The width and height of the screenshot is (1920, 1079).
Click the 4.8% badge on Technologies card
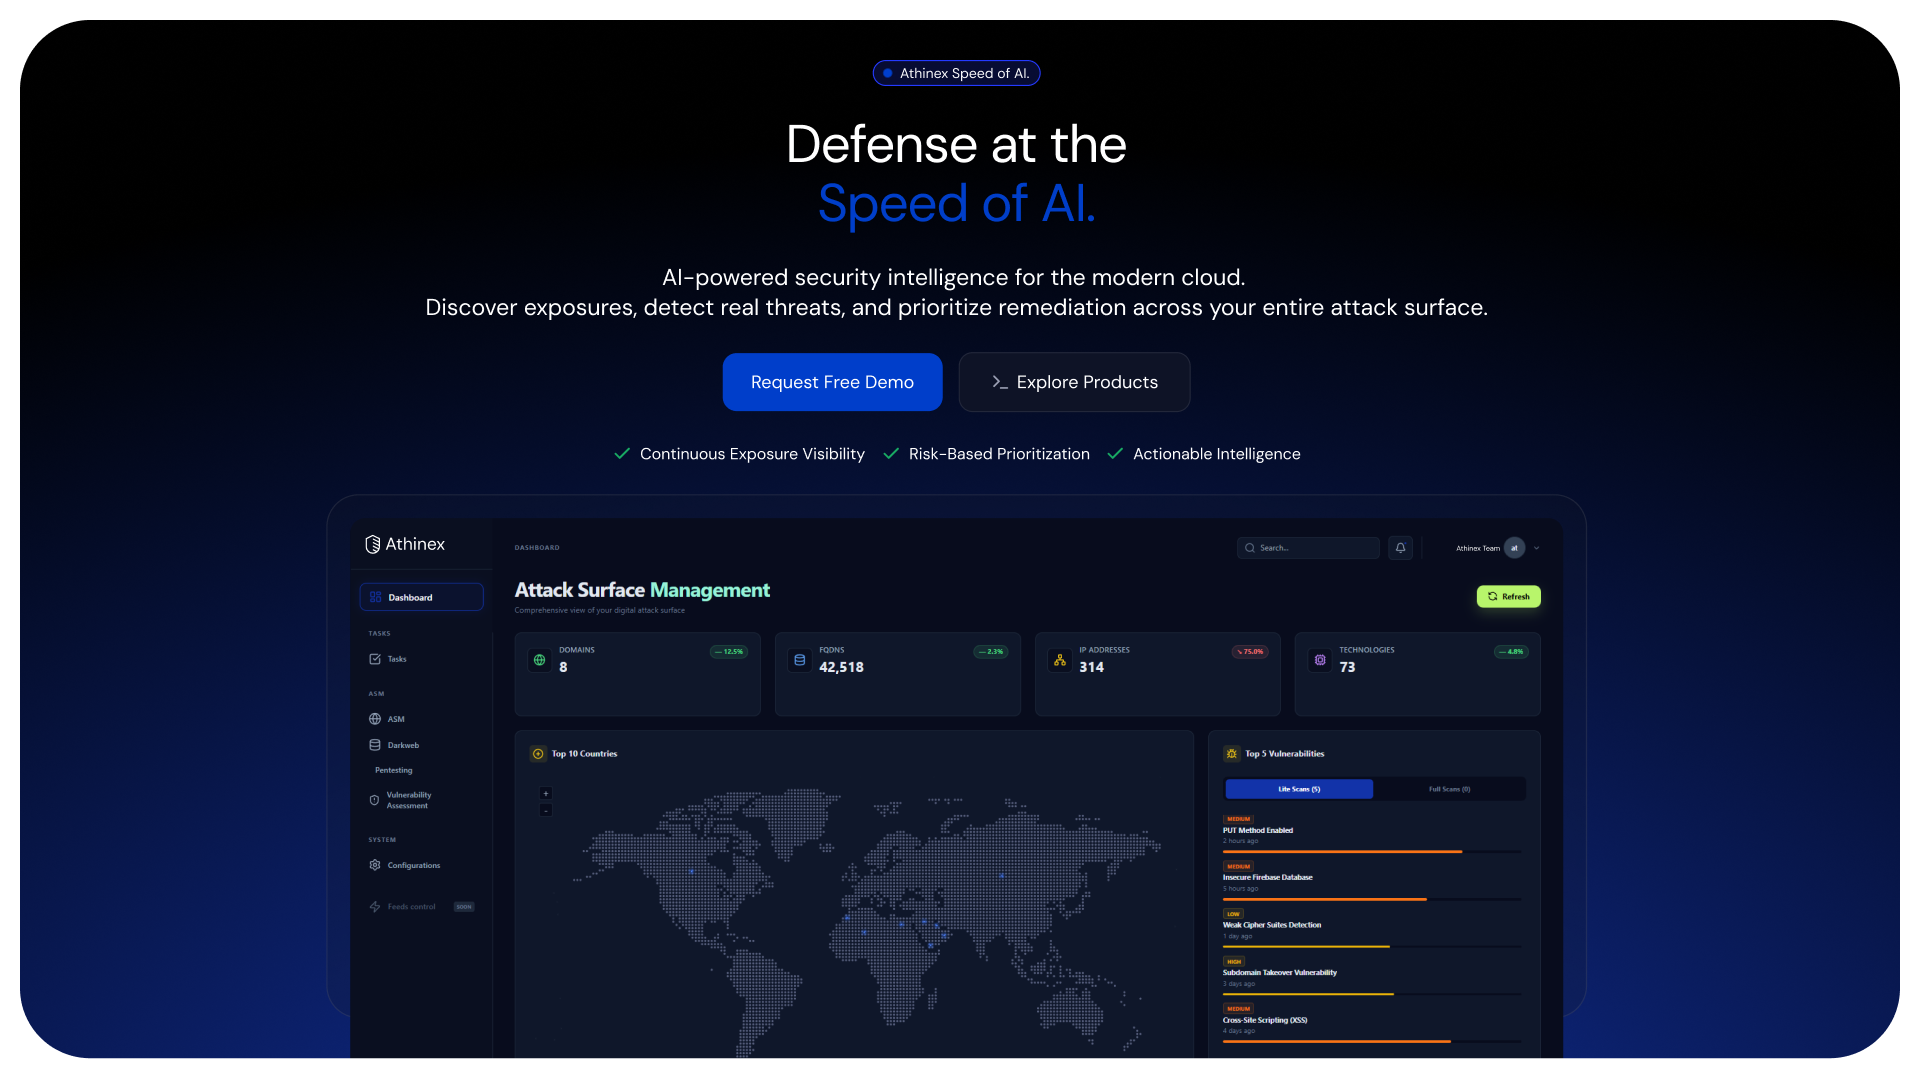1511,652
